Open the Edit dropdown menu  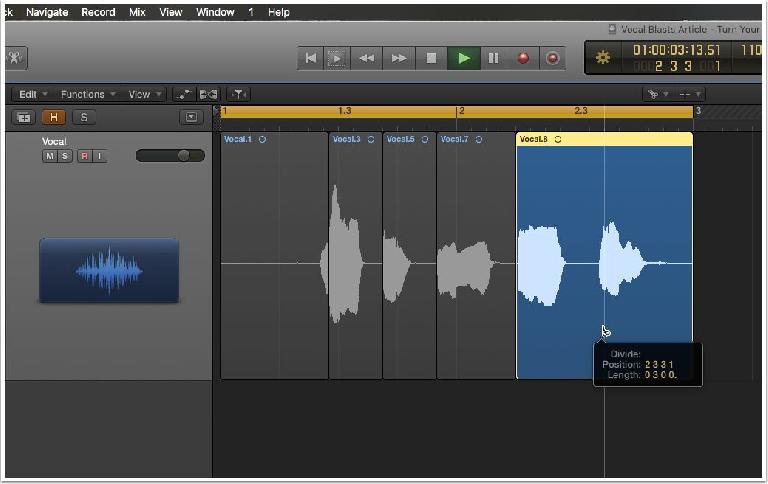(x=33, y=94)
